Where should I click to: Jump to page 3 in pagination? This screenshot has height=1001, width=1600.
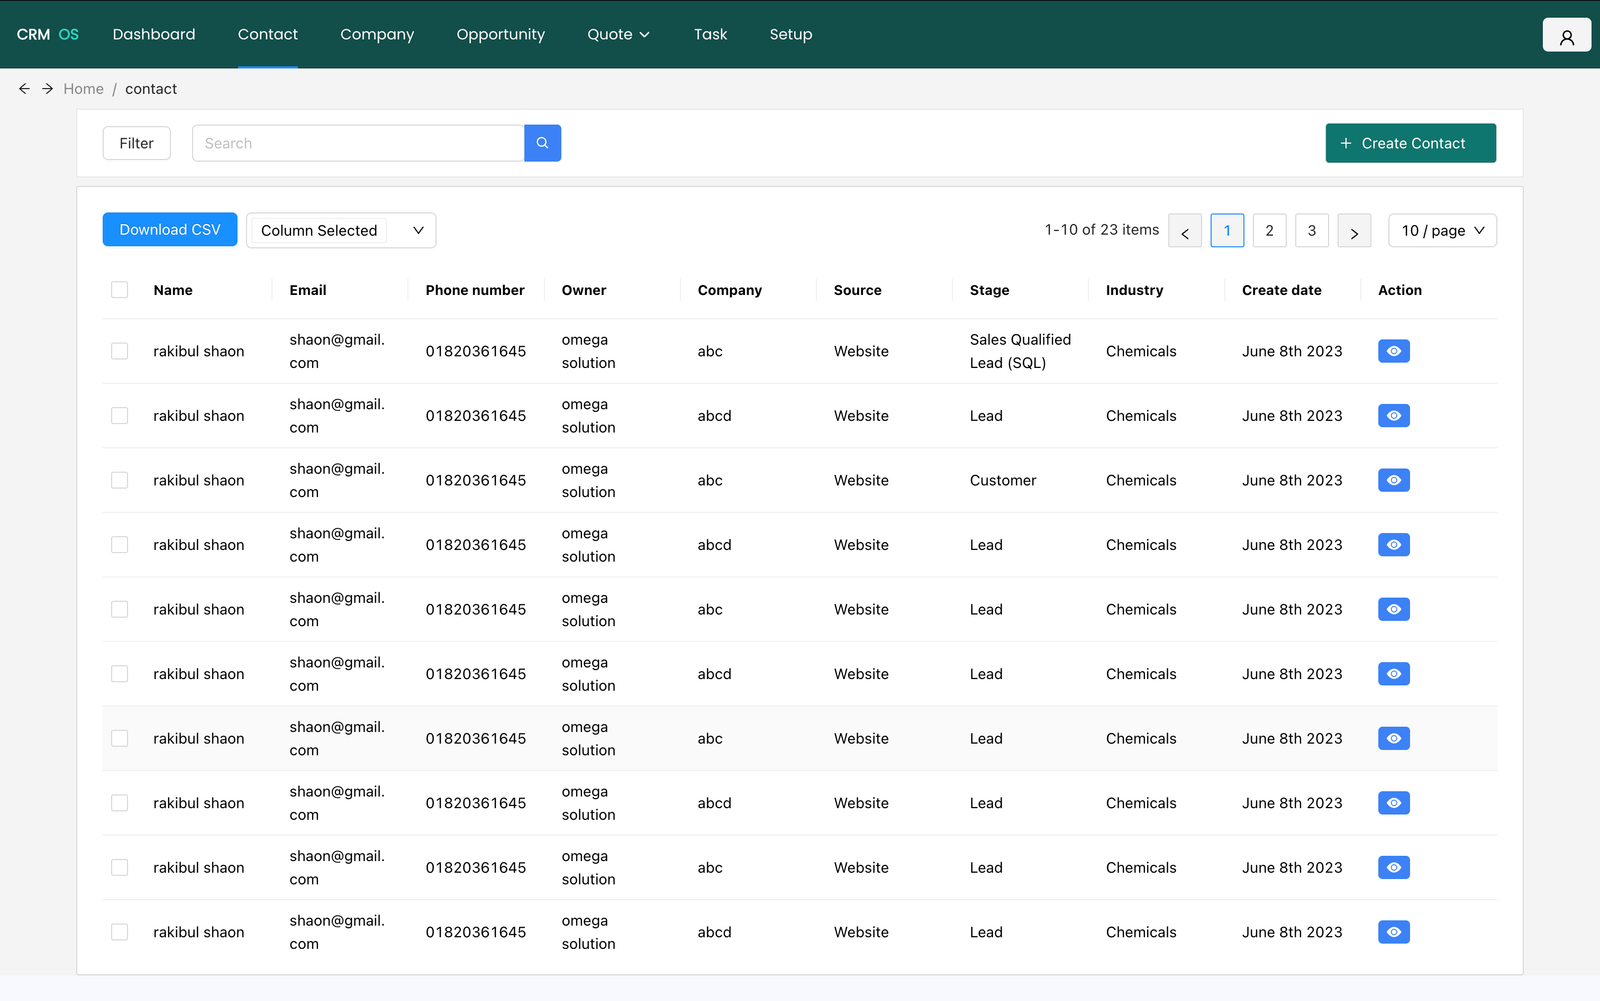click(x=1311, y=231)
